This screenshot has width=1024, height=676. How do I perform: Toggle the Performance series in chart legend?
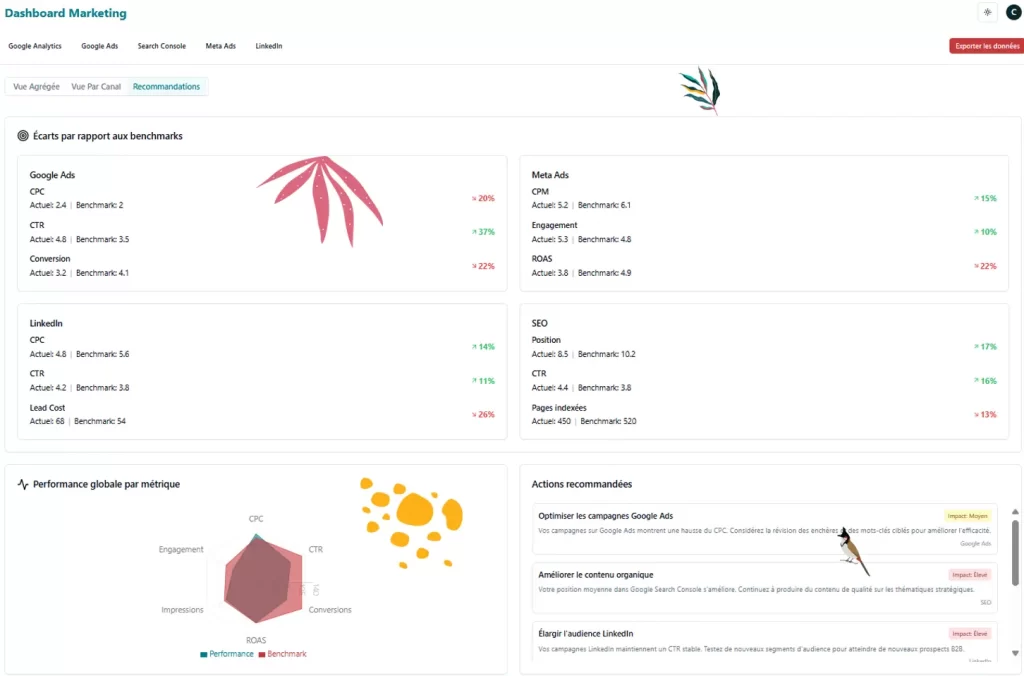[227, 654]
